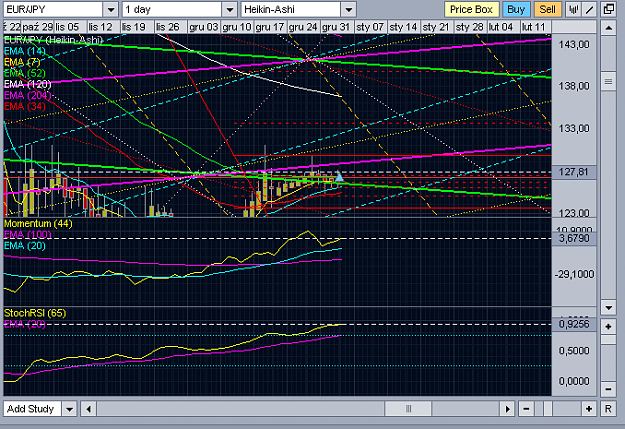625x429 pixels.
Task: Click the current price label 127,81
Action: point(574,172)
